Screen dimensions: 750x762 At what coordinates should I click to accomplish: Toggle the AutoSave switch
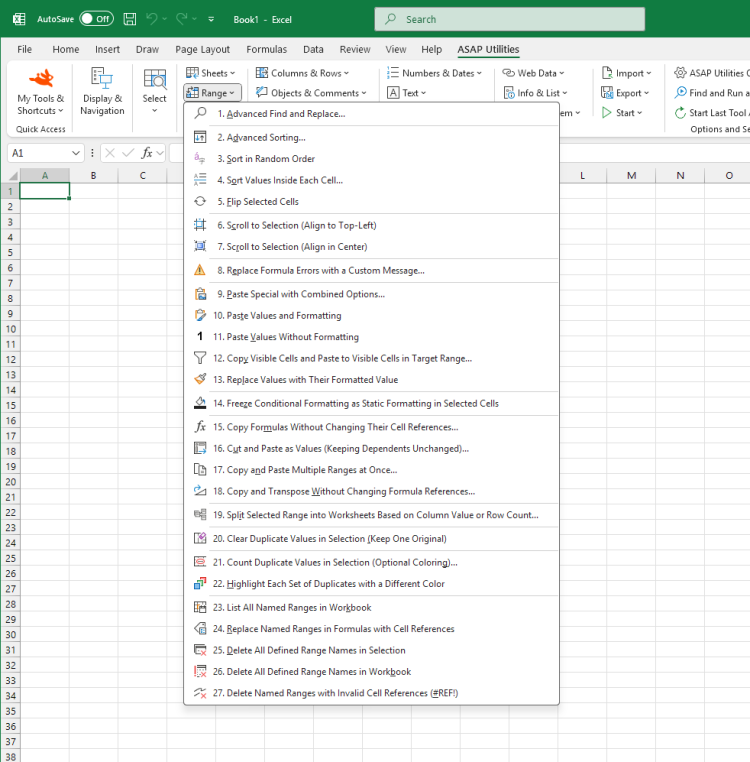tap(96, 19)
